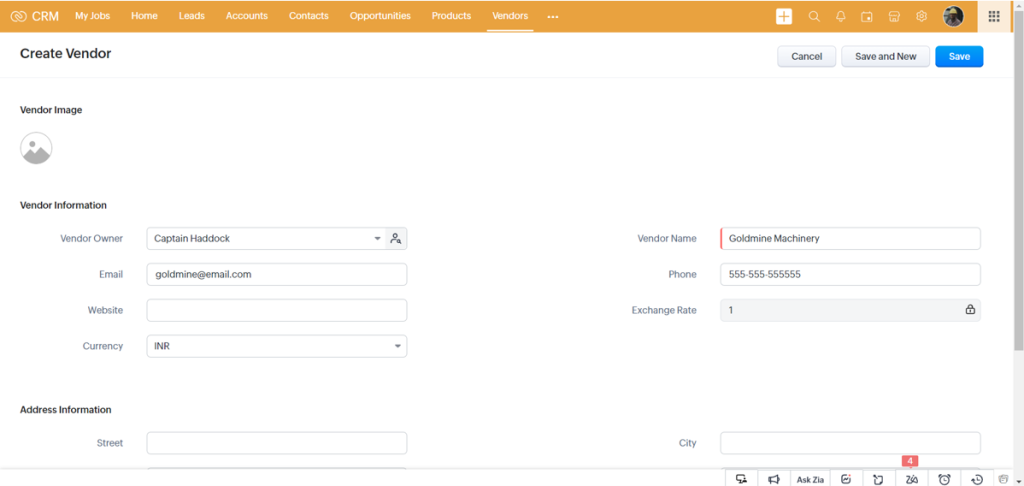Open the settings gear icon
Viewport: 1024px width, 486px height.
click(921, 16)
